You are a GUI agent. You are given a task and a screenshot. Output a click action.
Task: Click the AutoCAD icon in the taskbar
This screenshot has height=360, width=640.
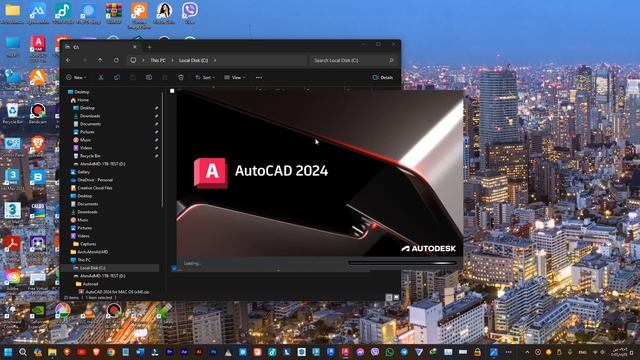pos(345,352)
